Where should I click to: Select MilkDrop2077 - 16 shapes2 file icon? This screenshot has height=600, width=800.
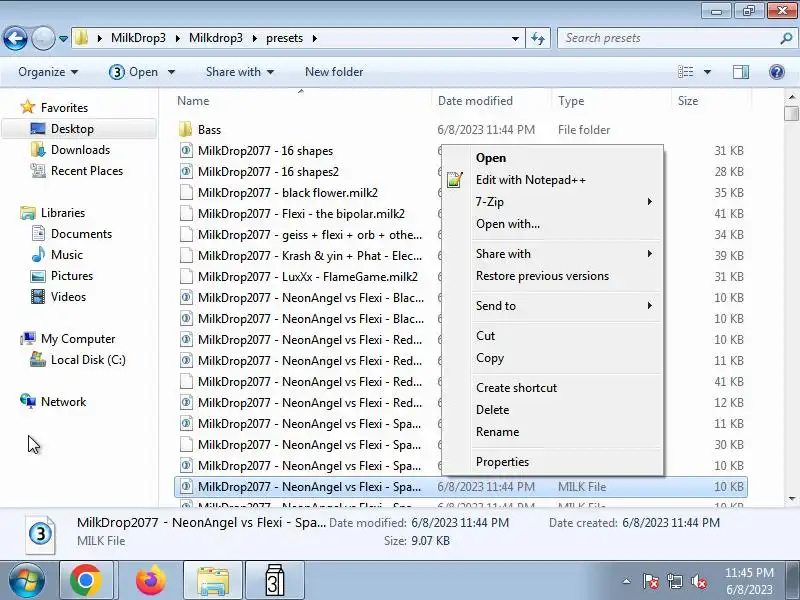[x=186, y=171]
